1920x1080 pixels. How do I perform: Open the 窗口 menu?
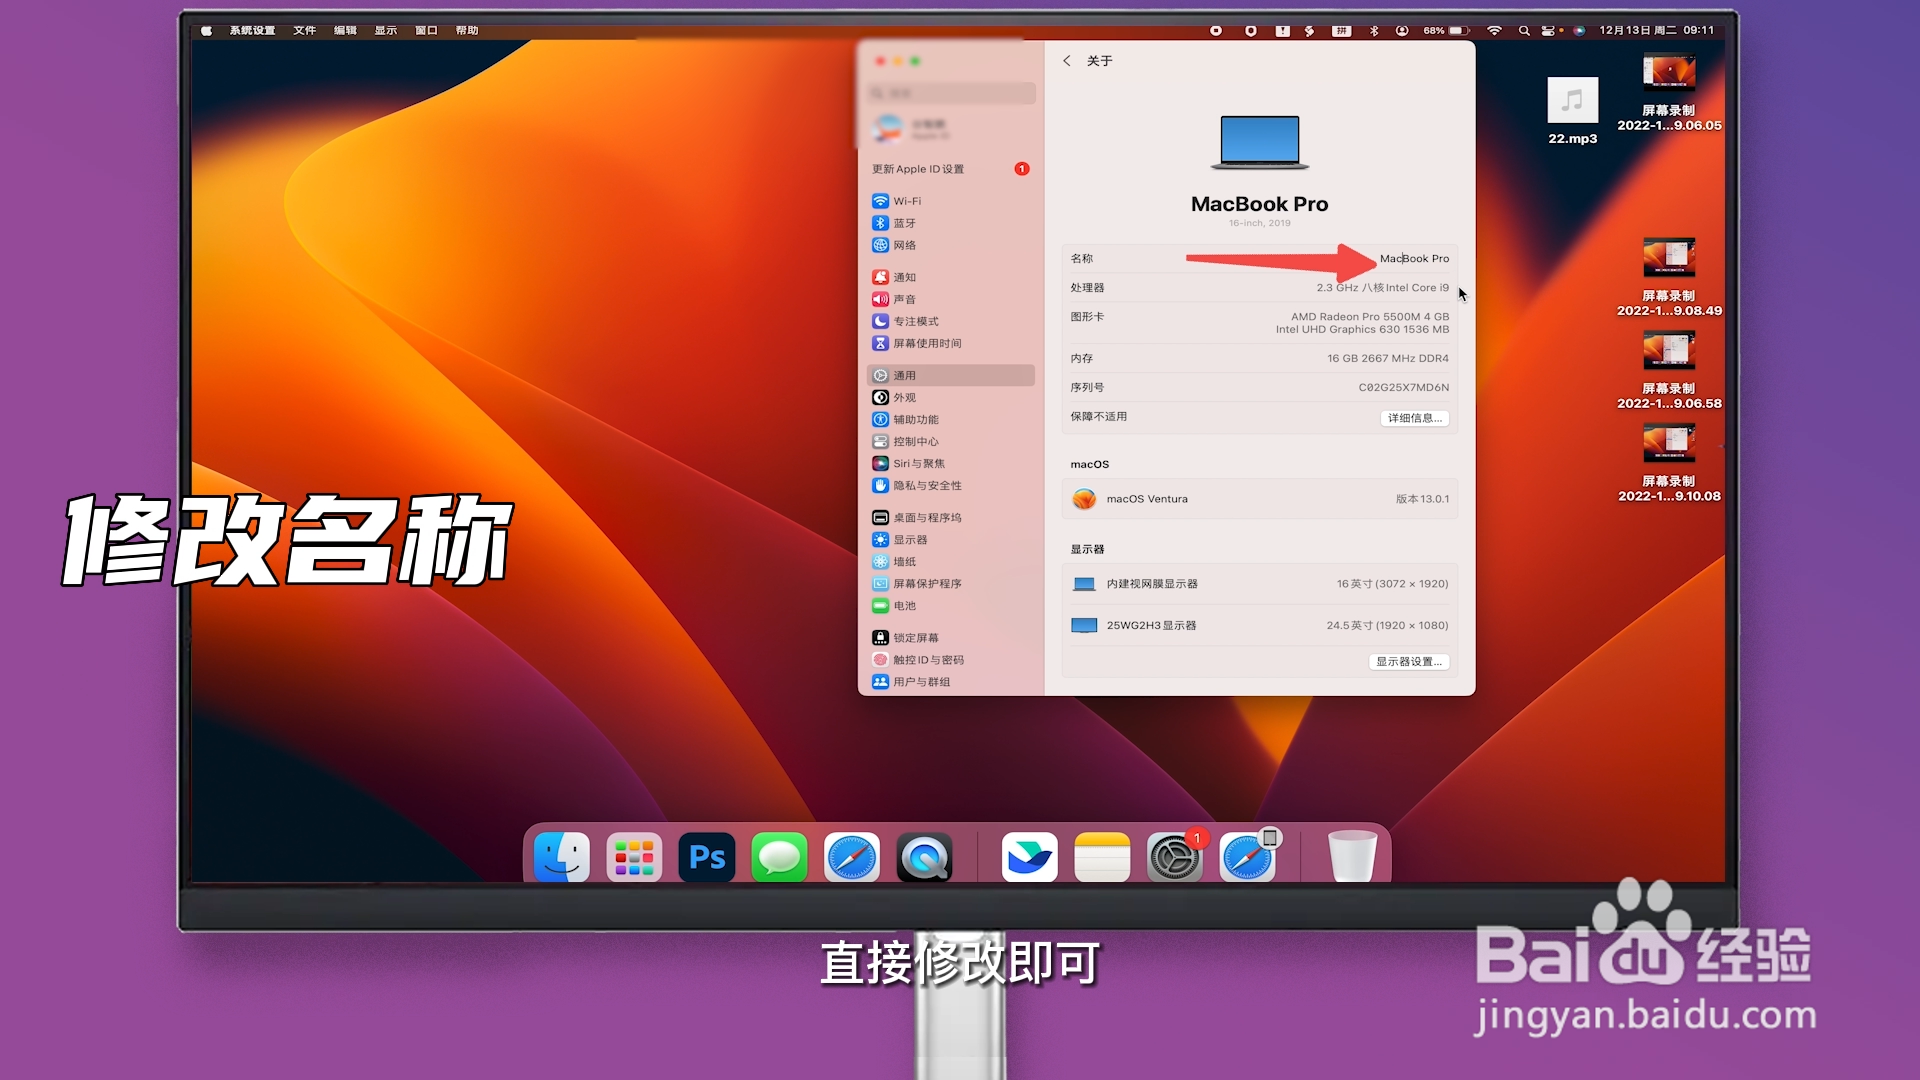tap(426, 30)
